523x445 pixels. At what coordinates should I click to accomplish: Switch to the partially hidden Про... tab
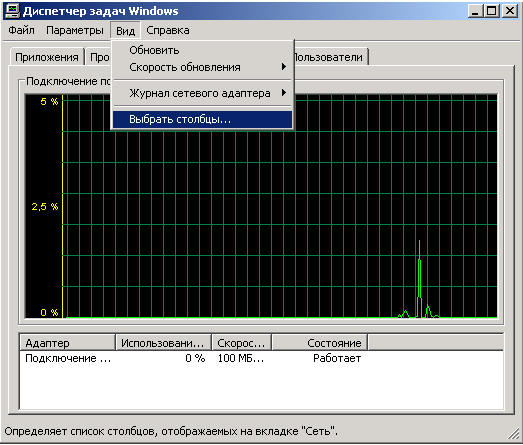click(99, 57)
